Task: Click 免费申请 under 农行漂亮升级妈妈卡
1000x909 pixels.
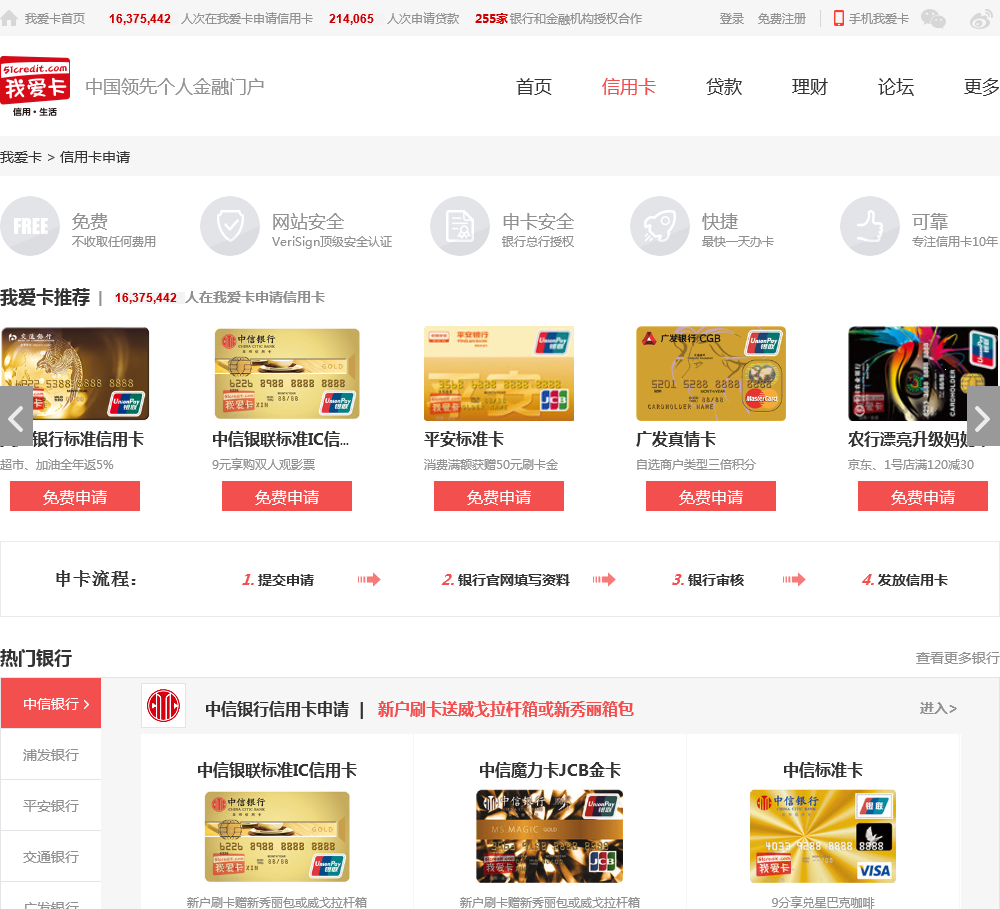Action: [x=923, y=496]
